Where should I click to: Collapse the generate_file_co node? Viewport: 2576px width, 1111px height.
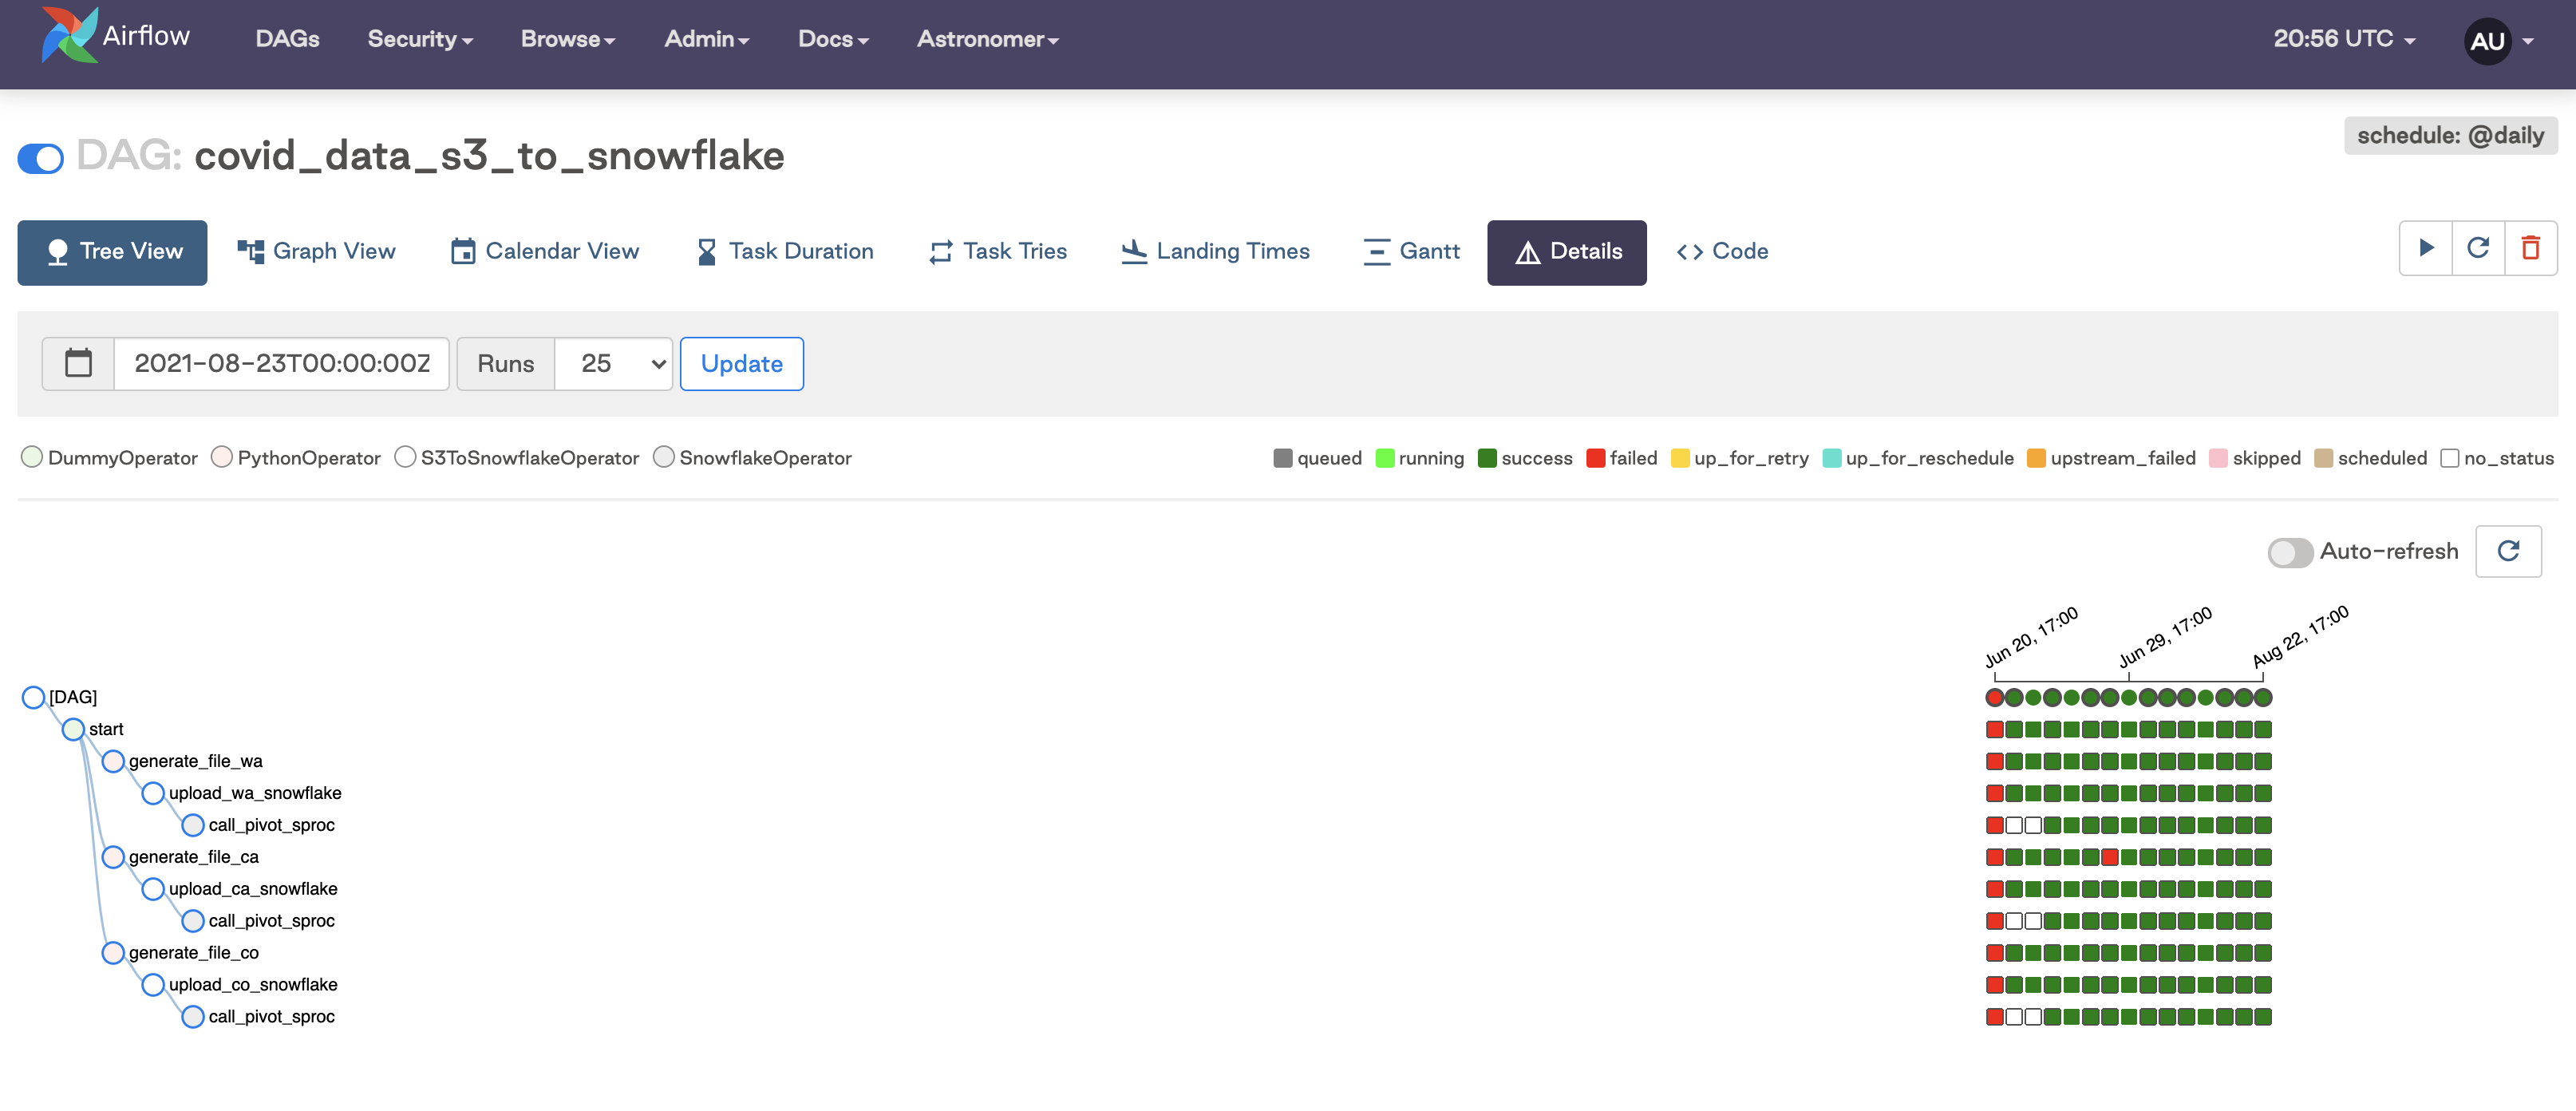(x=113, y=953)
